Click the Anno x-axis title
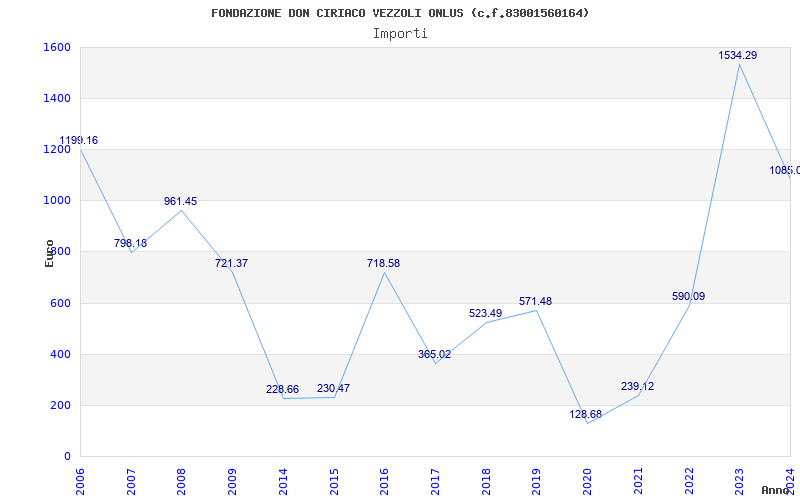The height and width of the screenshot is (500, 800). coord(776,490)
